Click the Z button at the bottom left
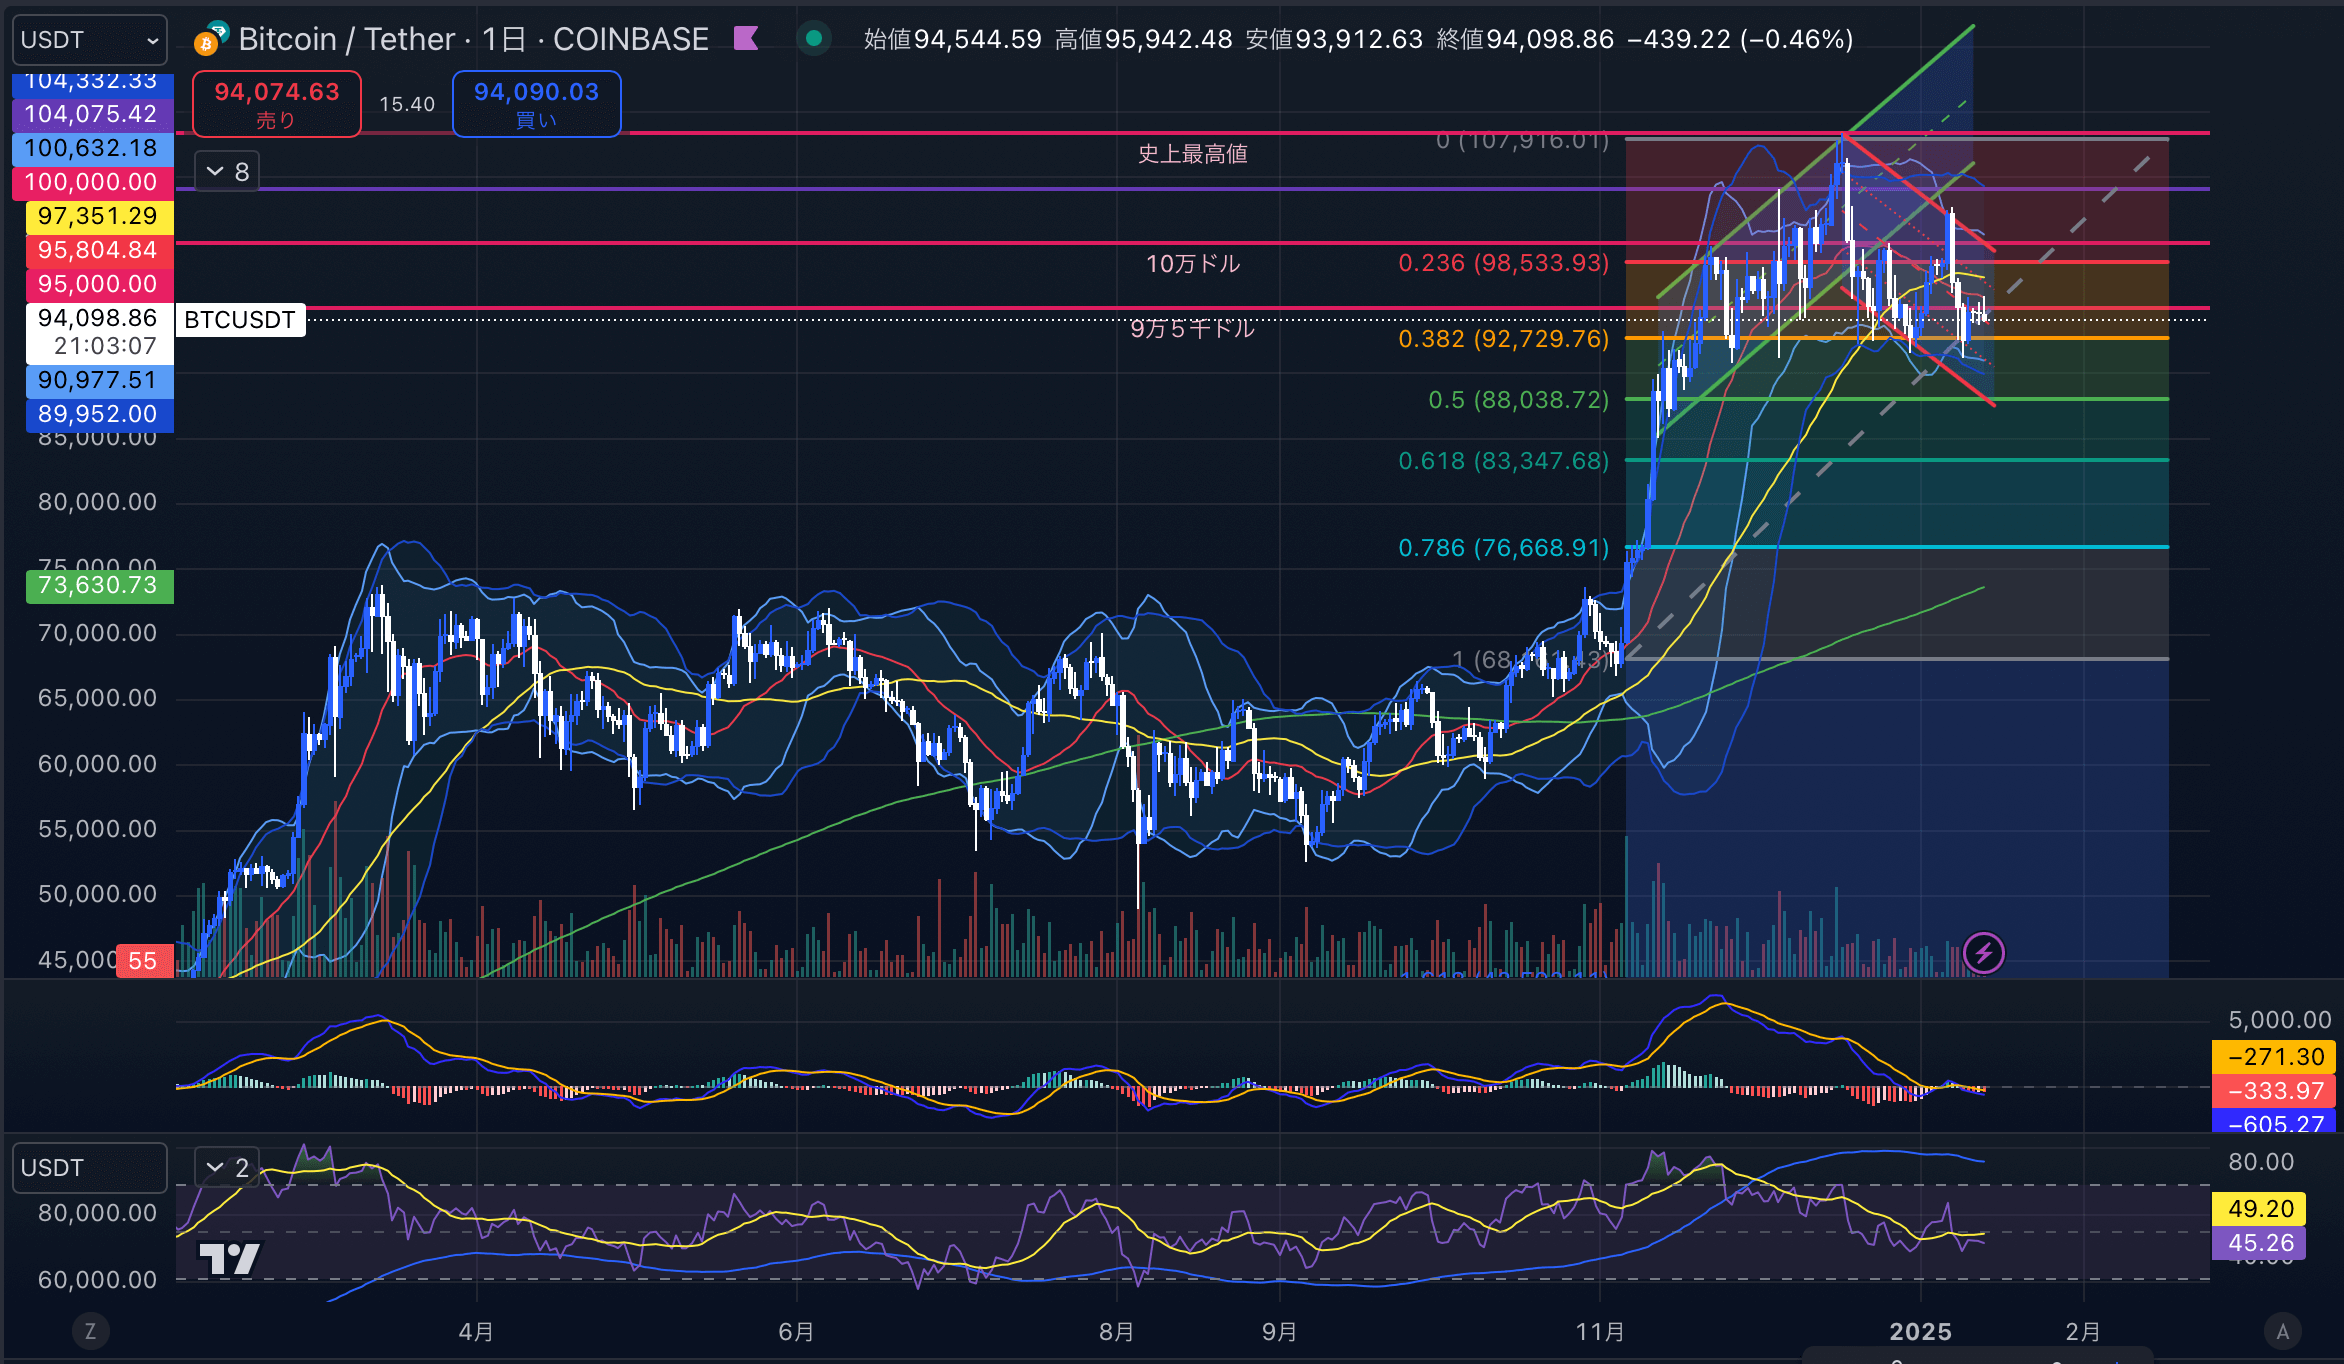The image size is (2344, 1364). pyautogui.click(x=90, y=1331)
